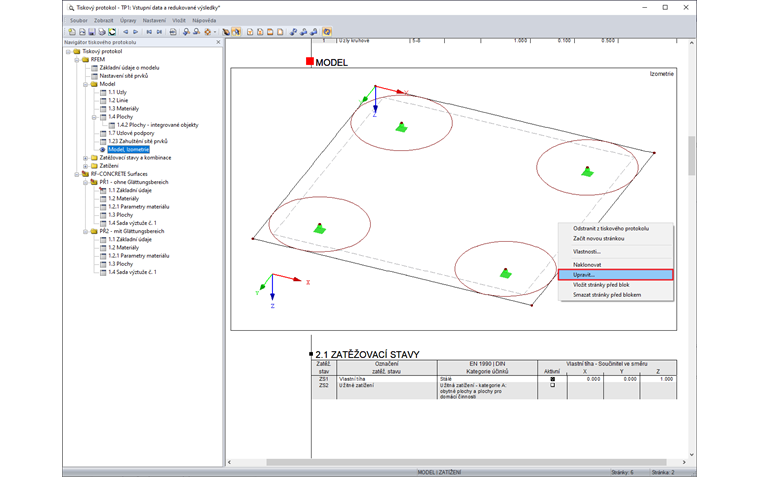The width and height of the screenshot is (760, 477).
Task: Click the vertical scrollbar thumb of report view
Action: pos(691,156)
